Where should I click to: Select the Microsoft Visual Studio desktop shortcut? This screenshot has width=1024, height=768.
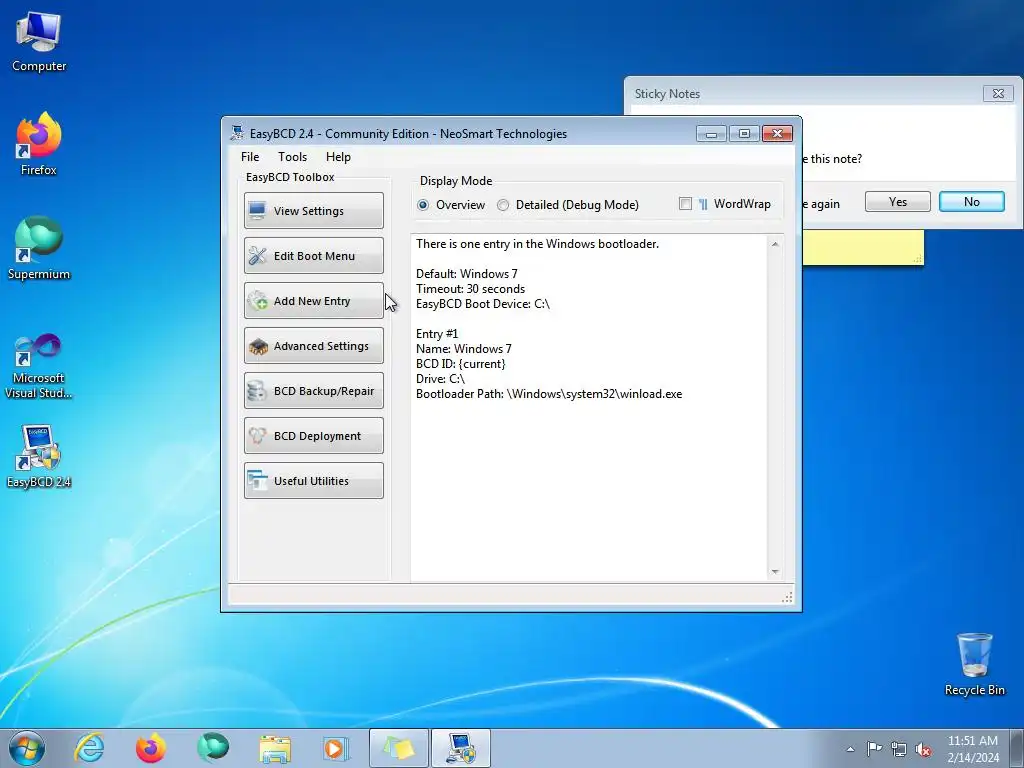pyautogui.click(x=39, y=366)
